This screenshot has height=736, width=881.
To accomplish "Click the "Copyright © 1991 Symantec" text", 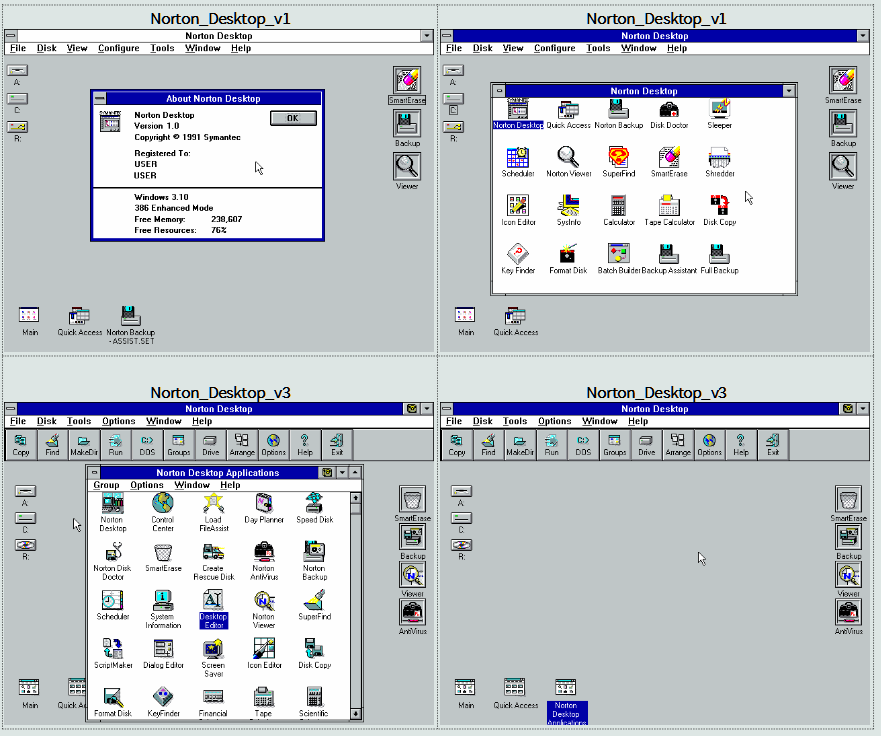I will (x=187, y=137).
